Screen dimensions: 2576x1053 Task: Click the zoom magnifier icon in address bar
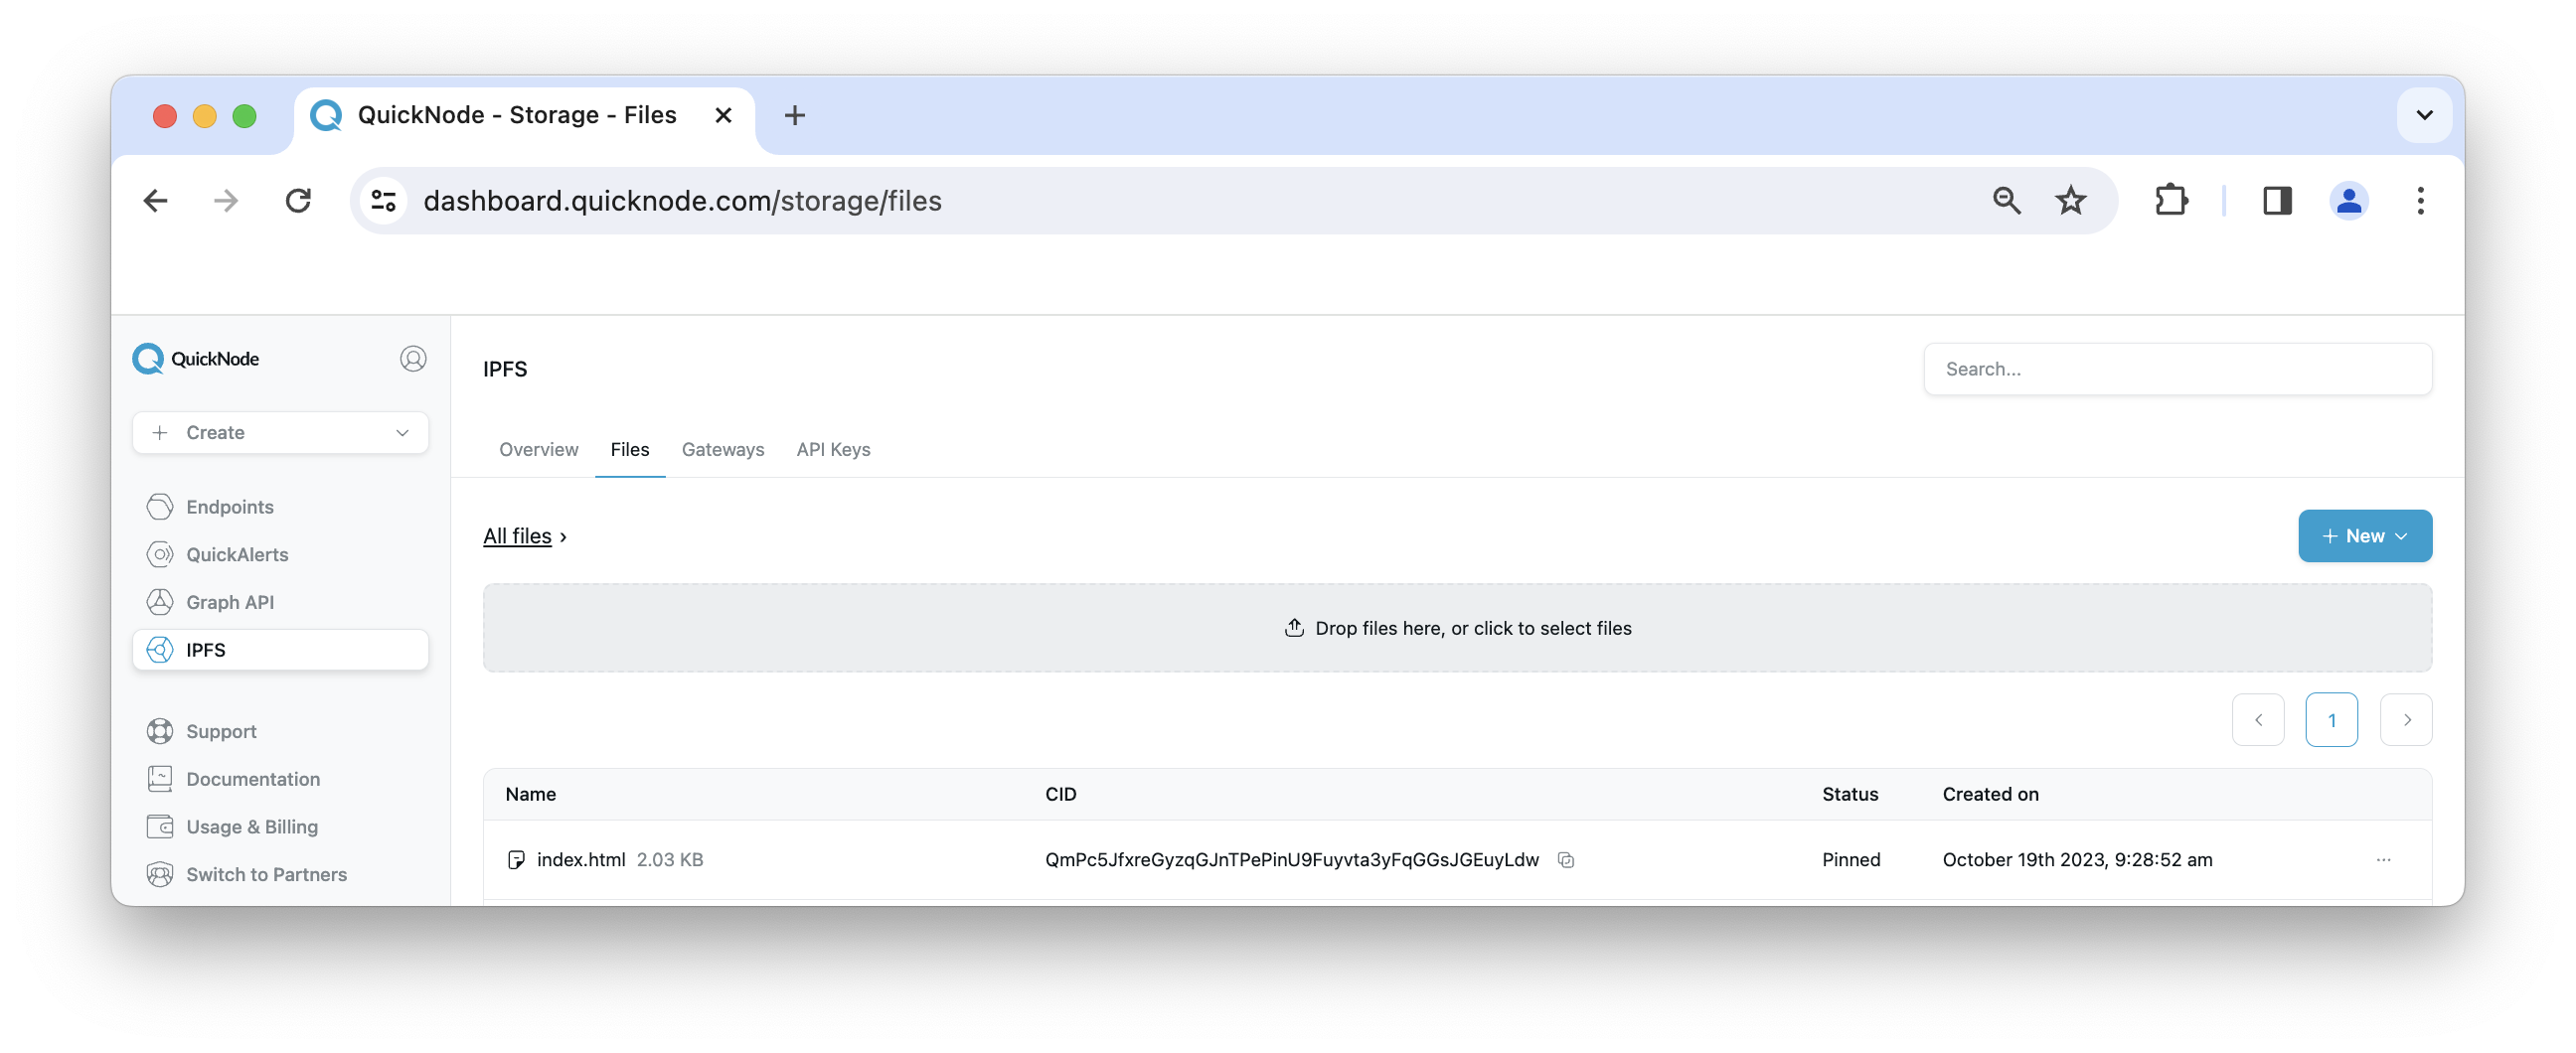(2006, 201)
